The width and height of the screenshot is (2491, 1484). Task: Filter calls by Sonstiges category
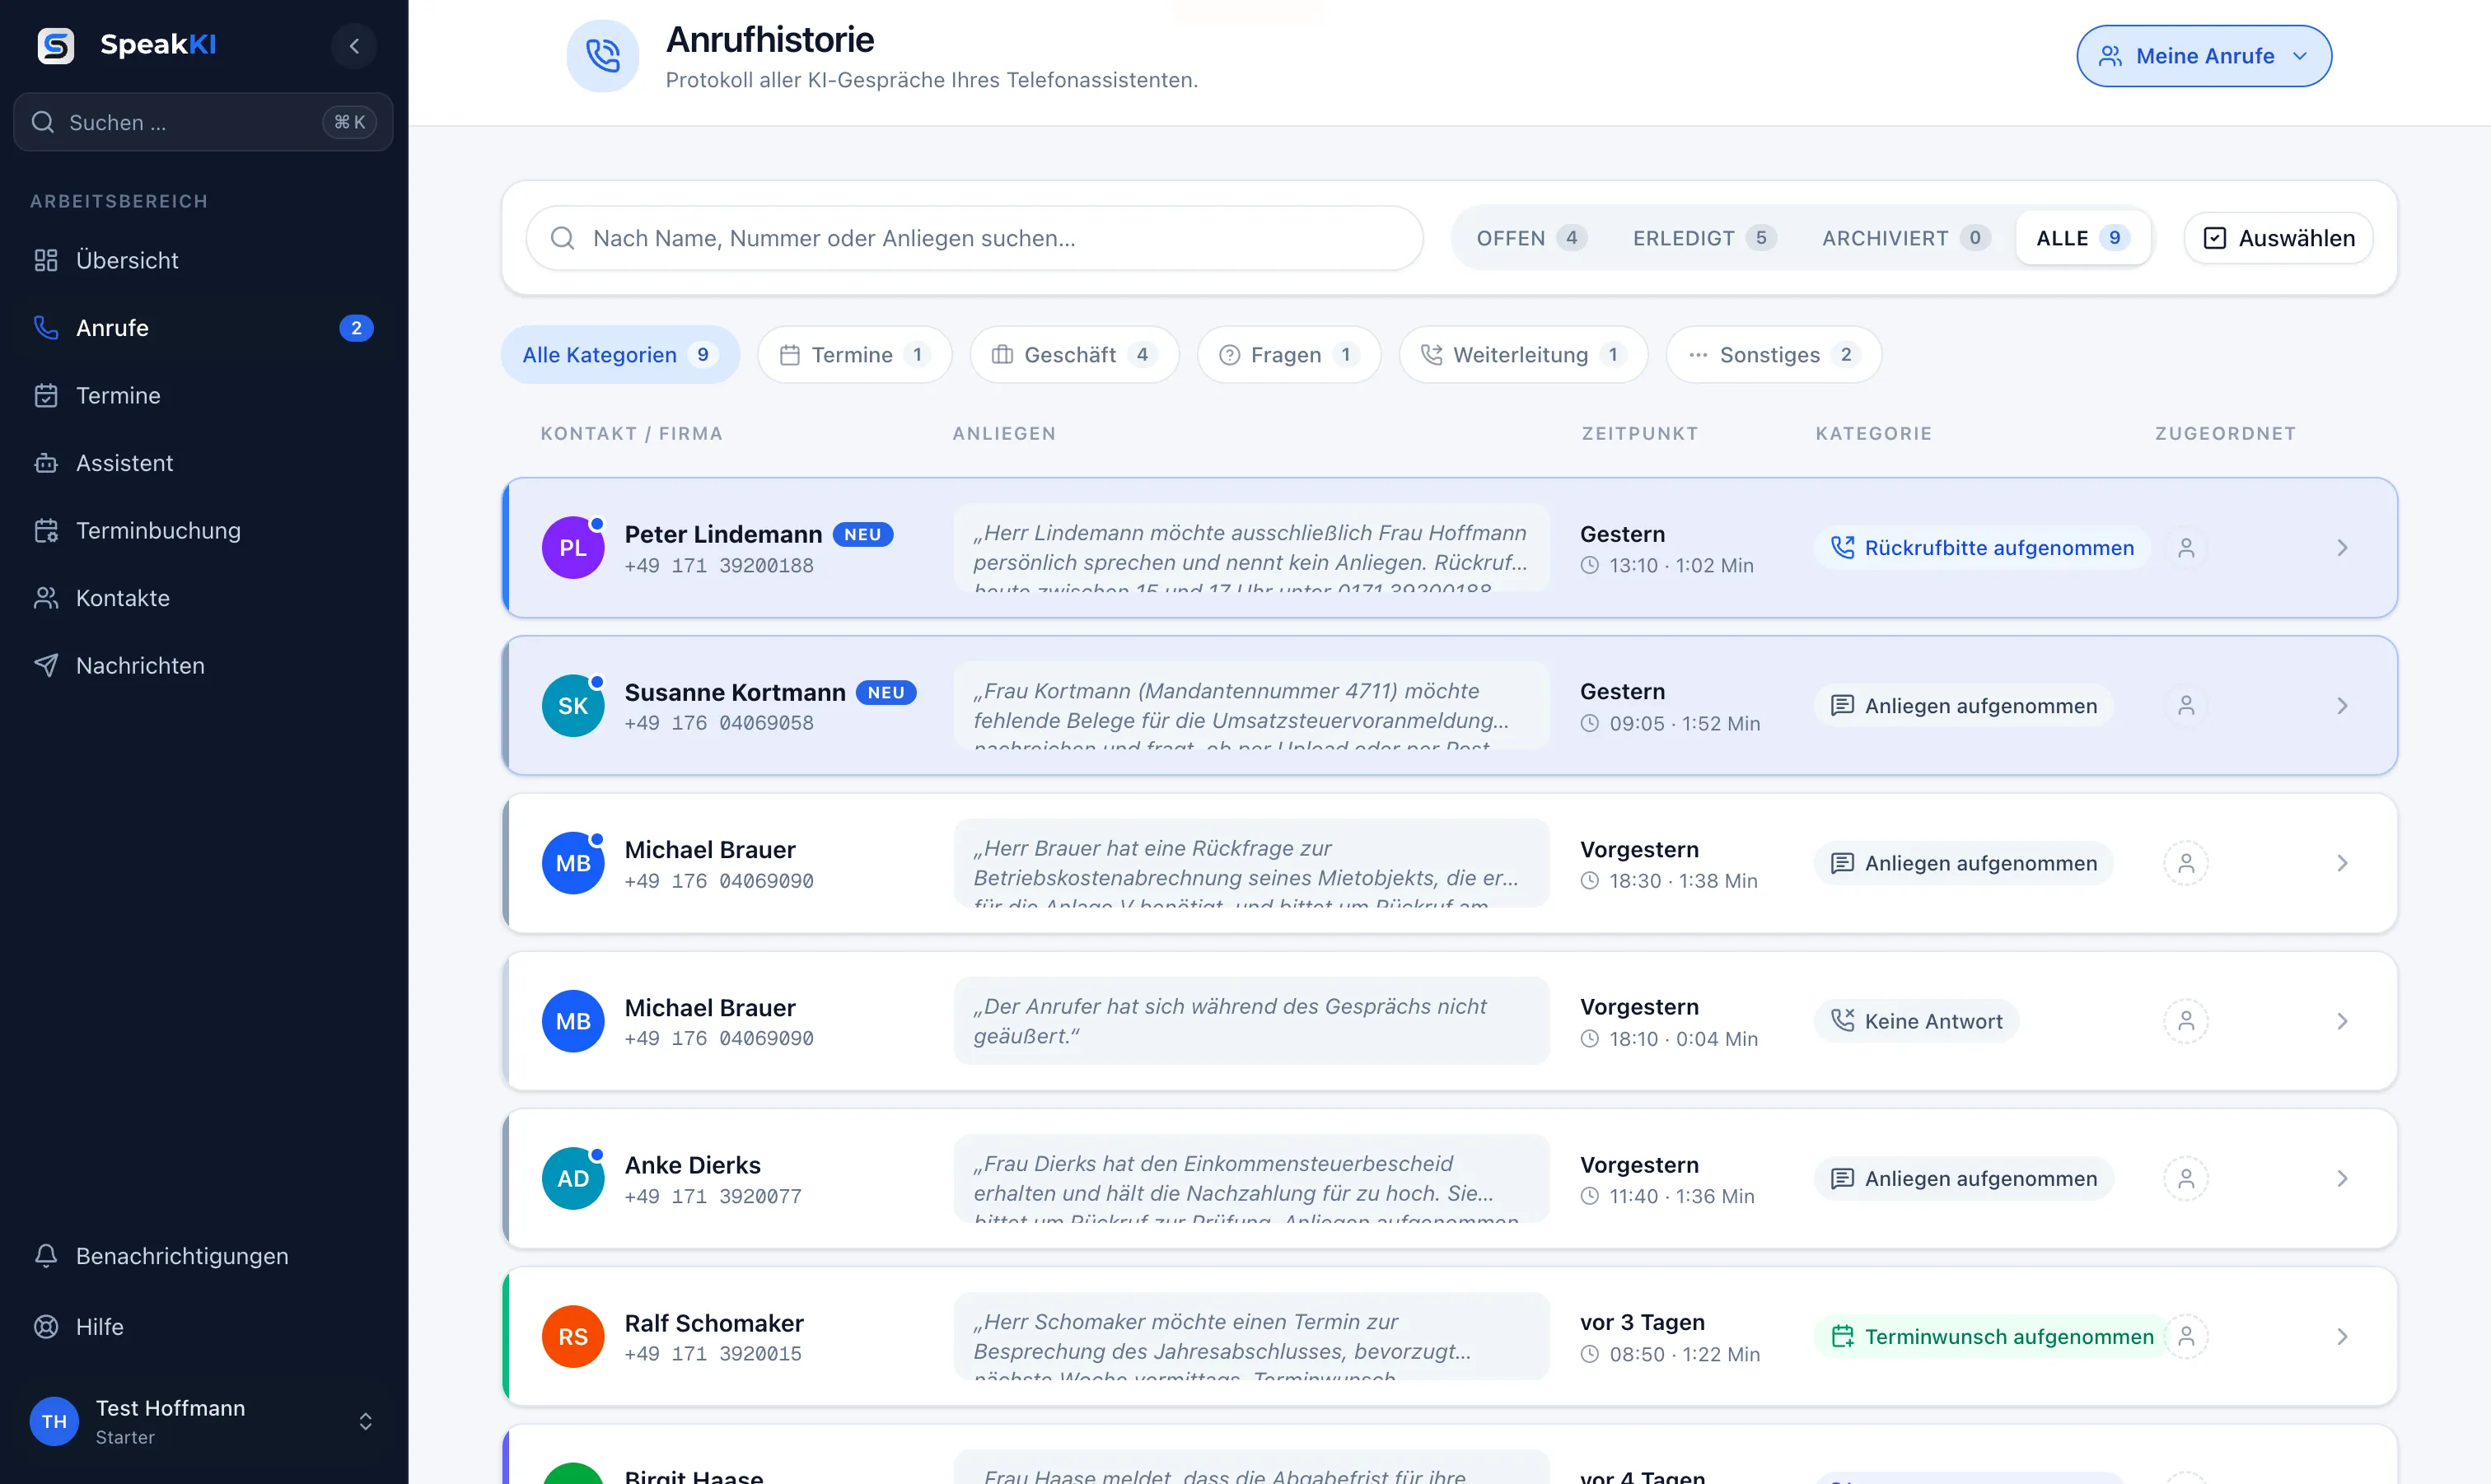tap(1773, 355)
